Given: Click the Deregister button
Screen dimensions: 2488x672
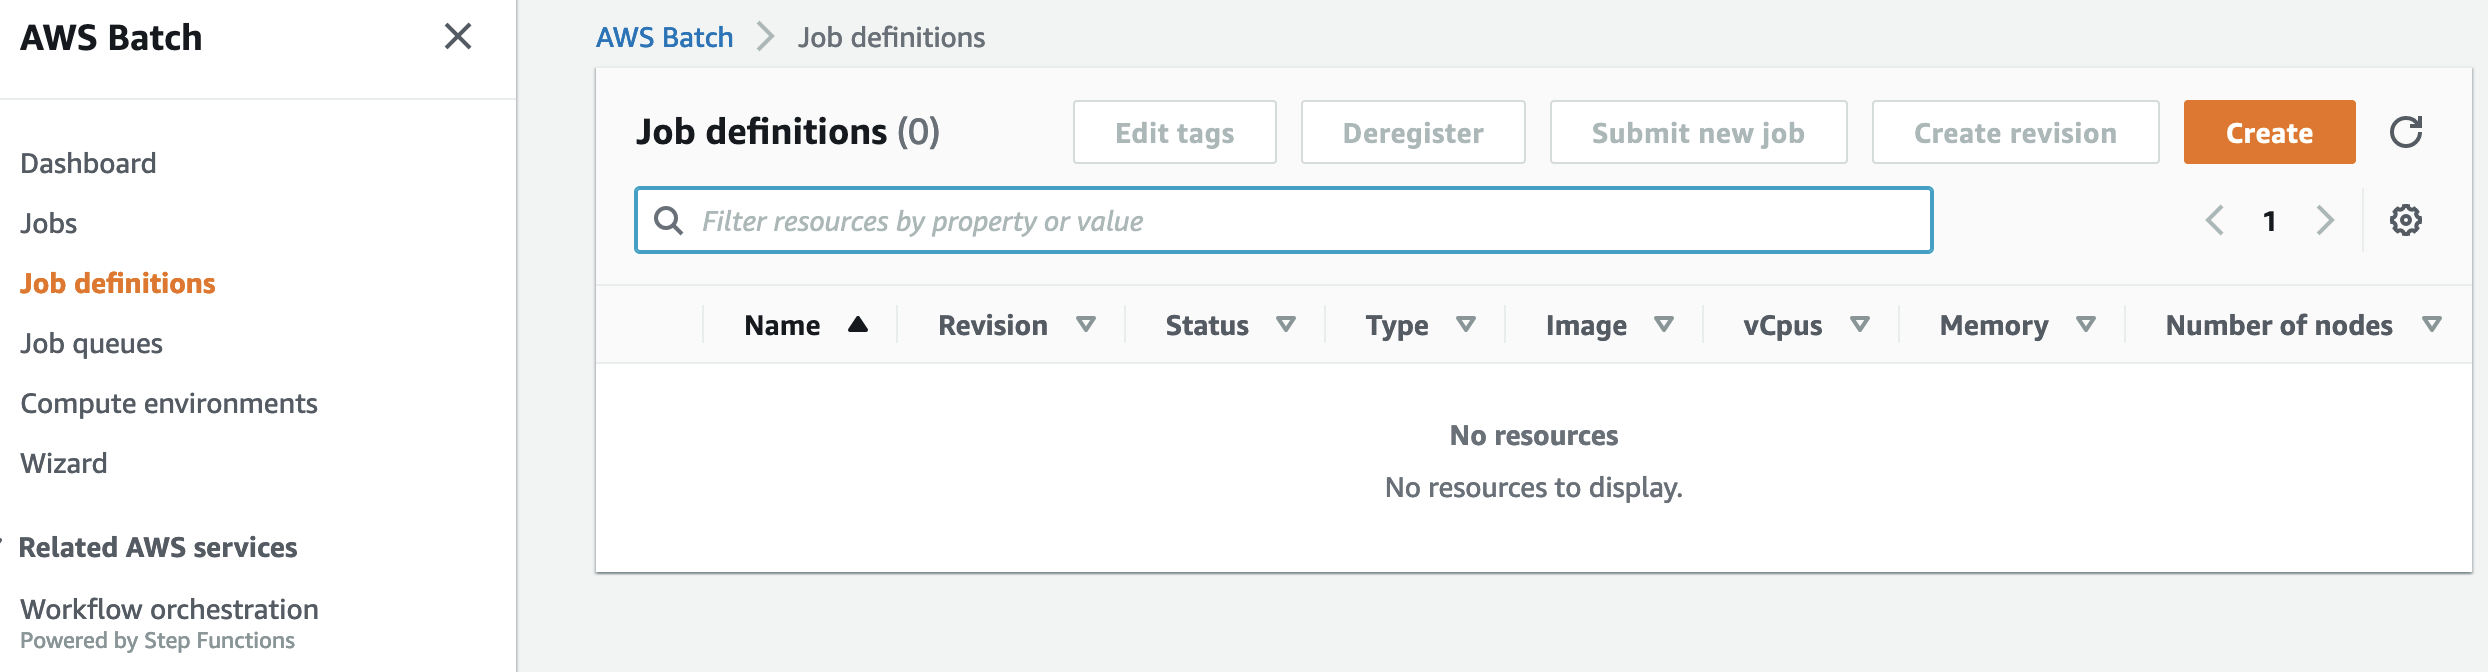Looking at the screenshot, I should coord(1413,132).
